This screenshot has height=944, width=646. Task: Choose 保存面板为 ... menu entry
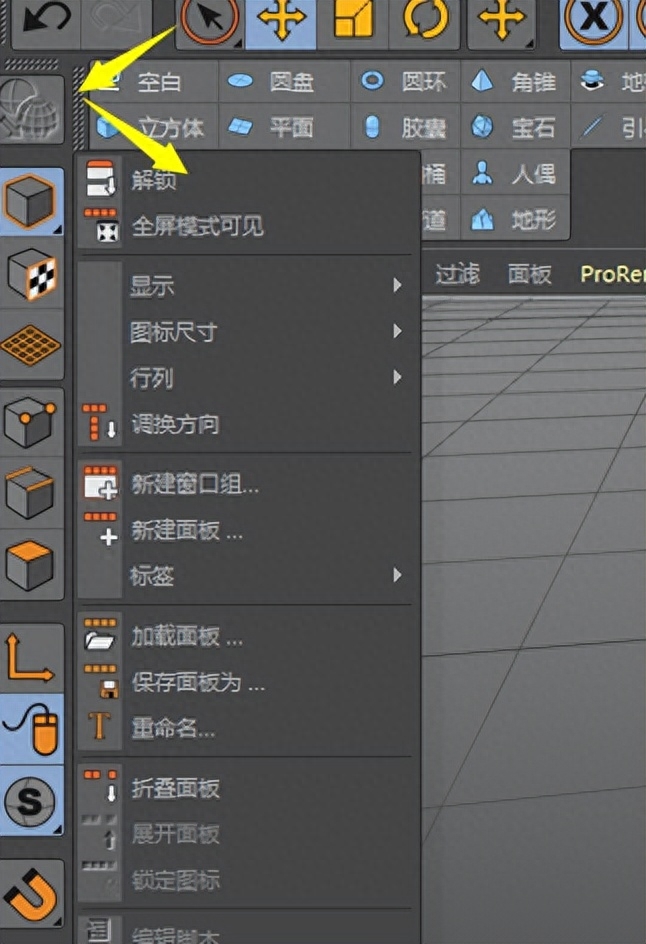pyautogui.click(x=247, y=682)
